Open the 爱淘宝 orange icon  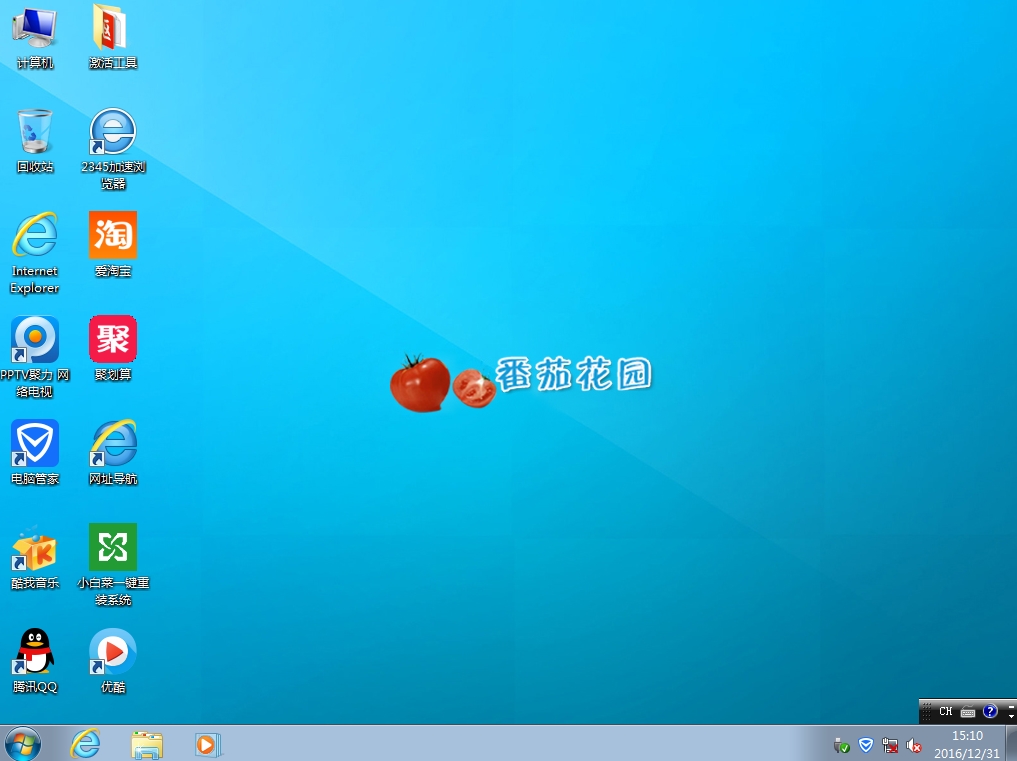(113, 244)
